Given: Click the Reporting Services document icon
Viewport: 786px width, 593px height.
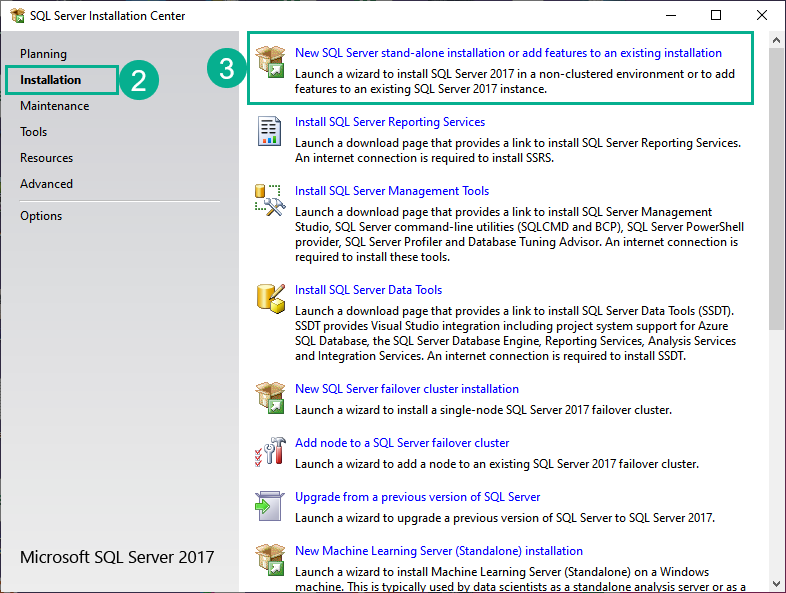Looking at the screenshot, I should tap(269, 131).
